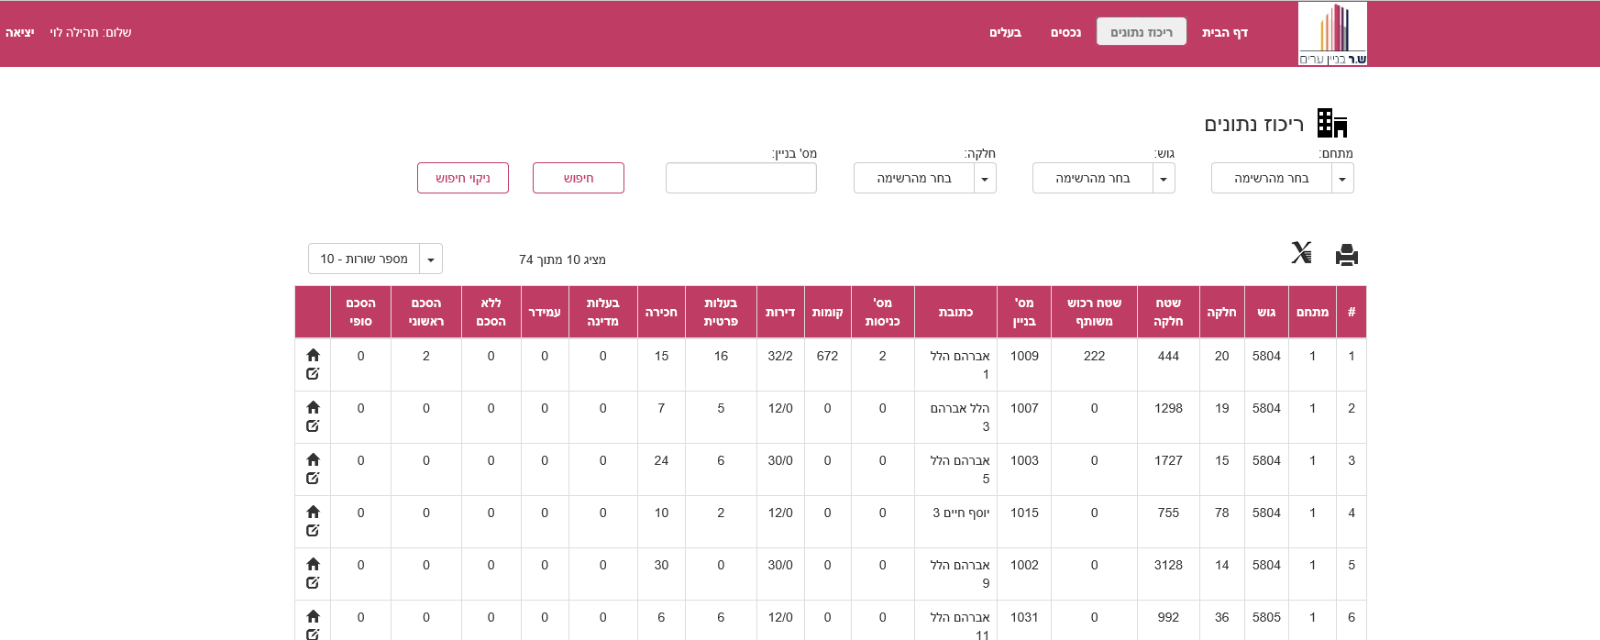Log out via the יציאה link

20,32
